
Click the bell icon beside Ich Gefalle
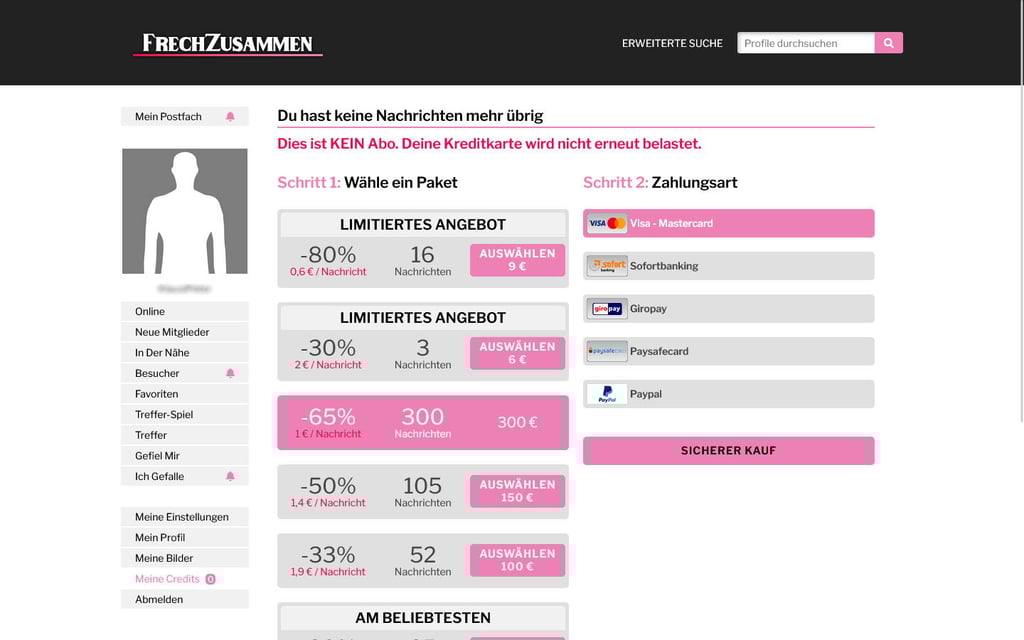pos(230,477)
